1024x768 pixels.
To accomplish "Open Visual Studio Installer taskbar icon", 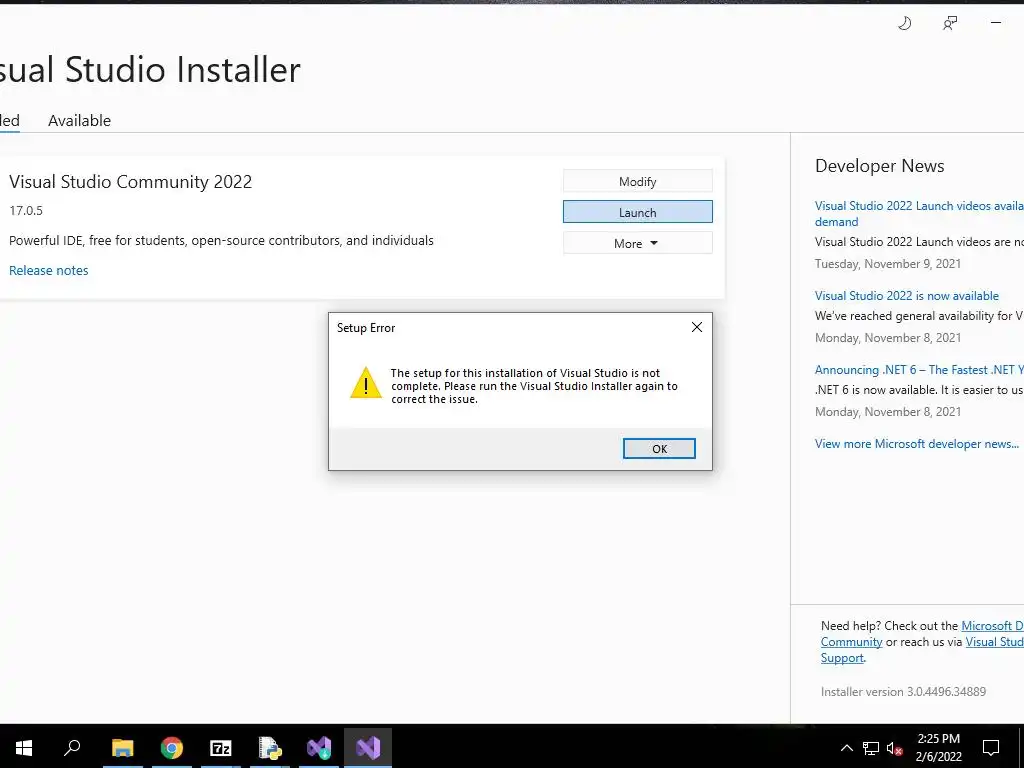I will (319, 748).
